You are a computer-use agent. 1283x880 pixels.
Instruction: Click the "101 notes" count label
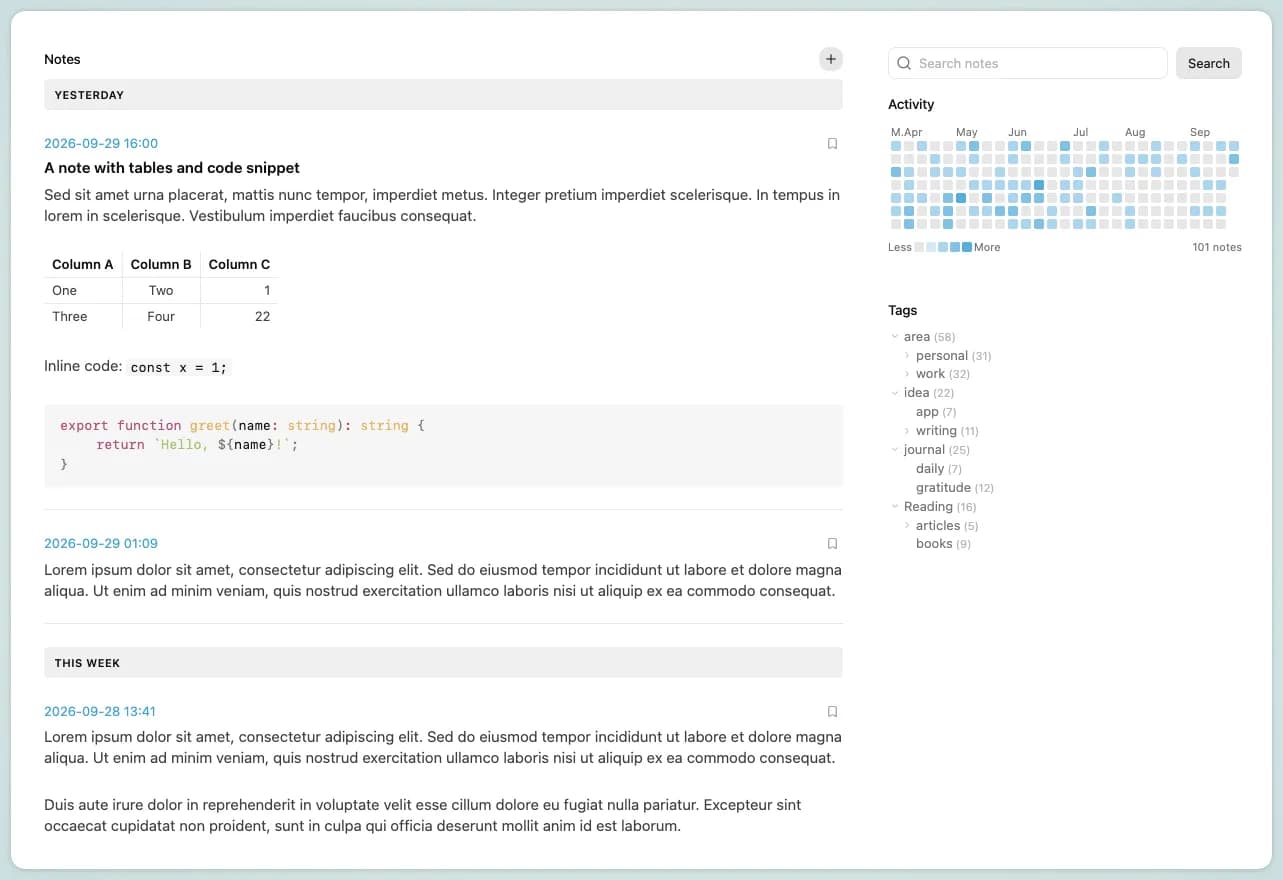tap(1217, 247)
